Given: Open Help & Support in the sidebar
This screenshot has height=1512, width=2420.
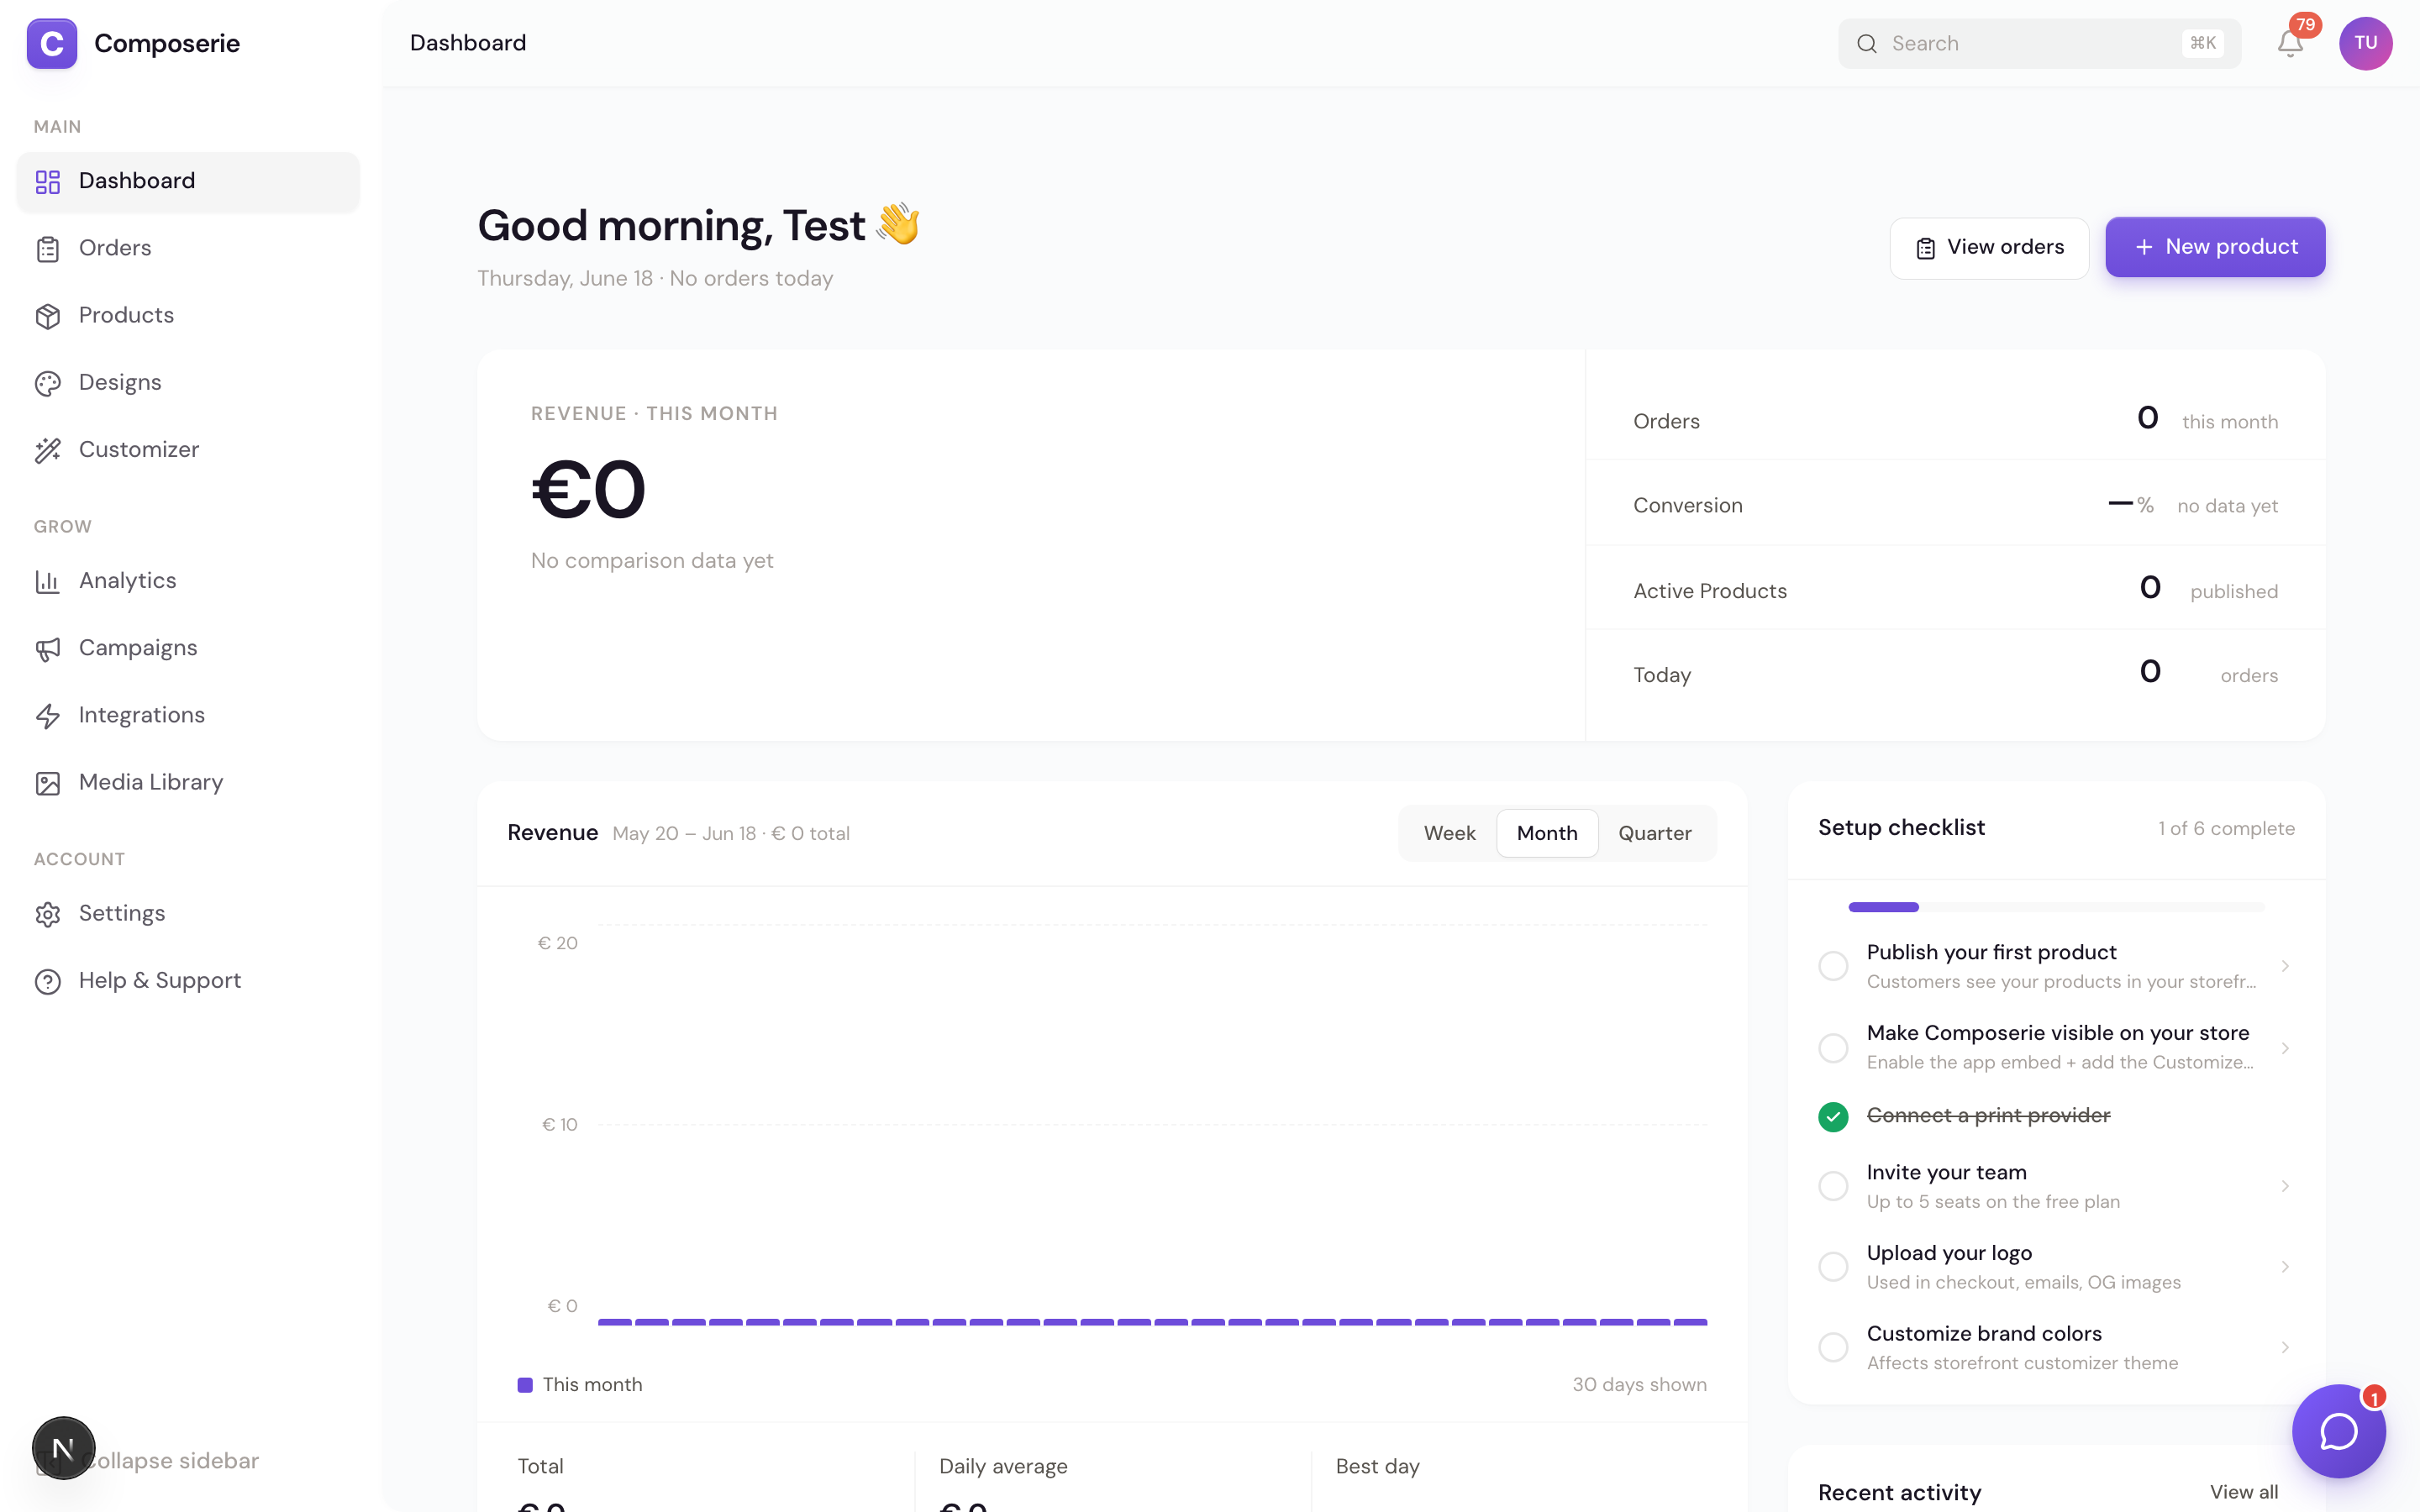Looking at the screenshot, I should pyautogui.click(x=188, y=980).
